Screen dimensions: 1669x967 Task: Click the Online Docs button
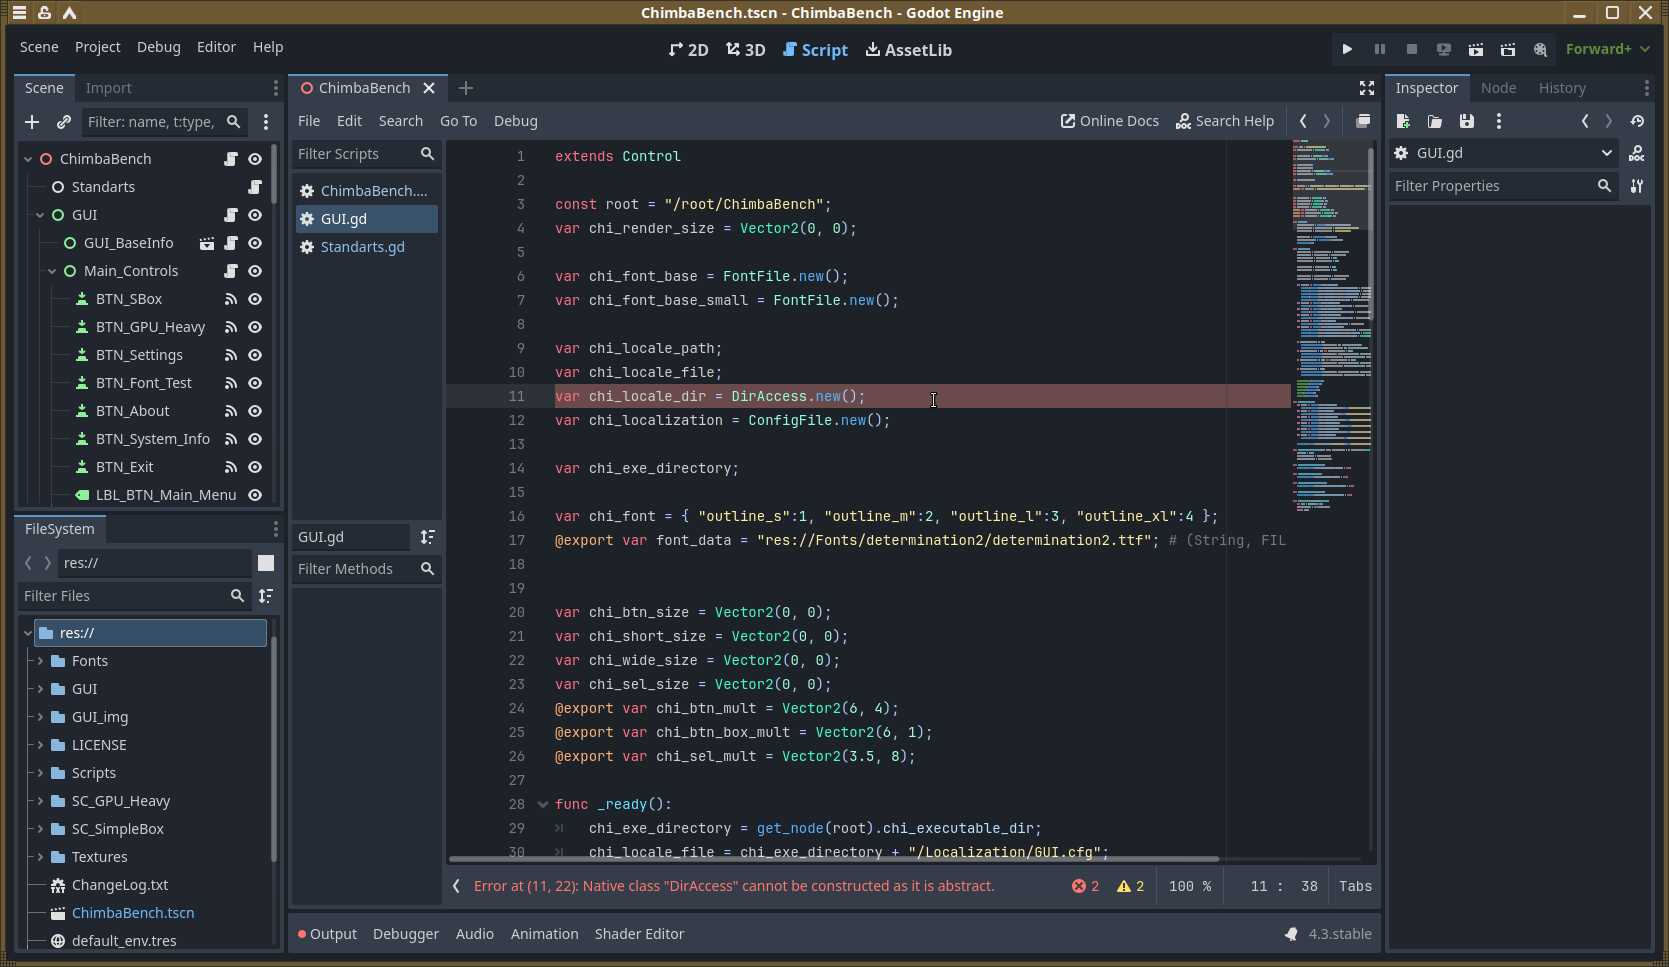coord(1109,121)
